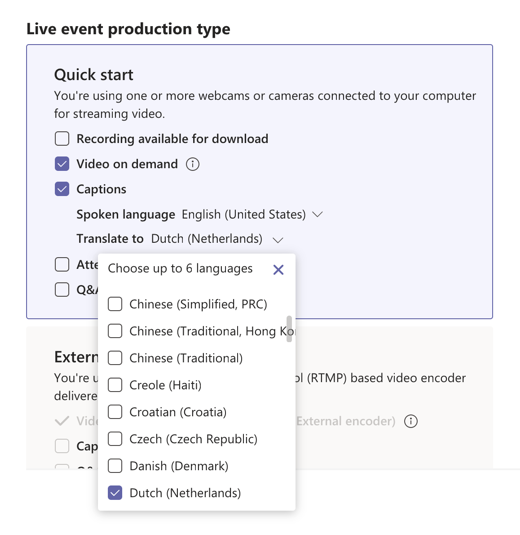Uncheck Dutch (Netherlands) language
The width and height of the screenshot is (520, 535).
click(x=115, y=493)
